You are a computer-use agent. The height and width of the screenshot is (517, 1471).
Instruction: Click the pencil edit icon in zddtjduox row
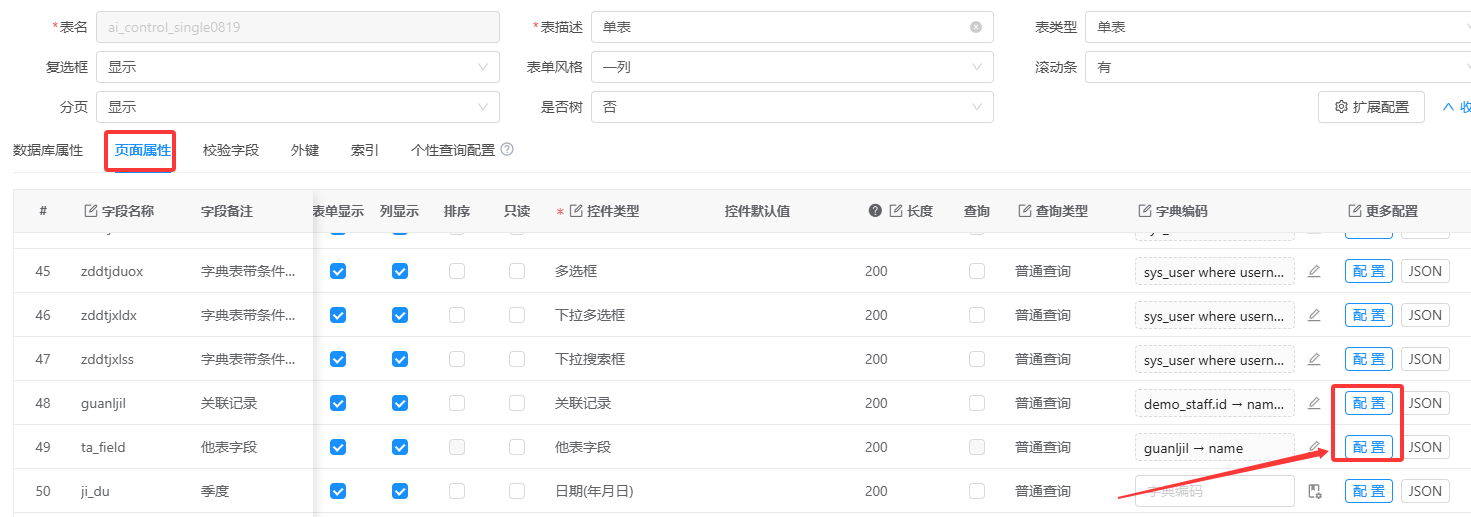click(x=1314, y=271)
